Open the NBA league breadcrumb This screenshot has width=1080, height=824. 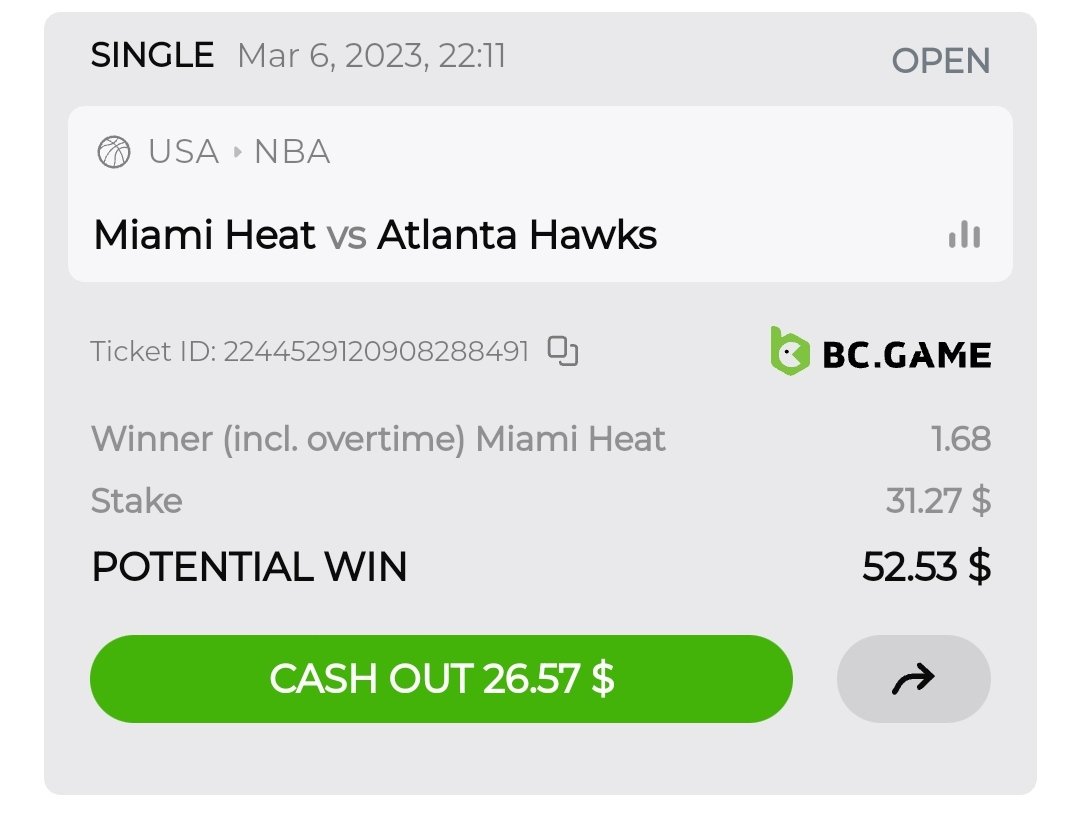[292, 153]
